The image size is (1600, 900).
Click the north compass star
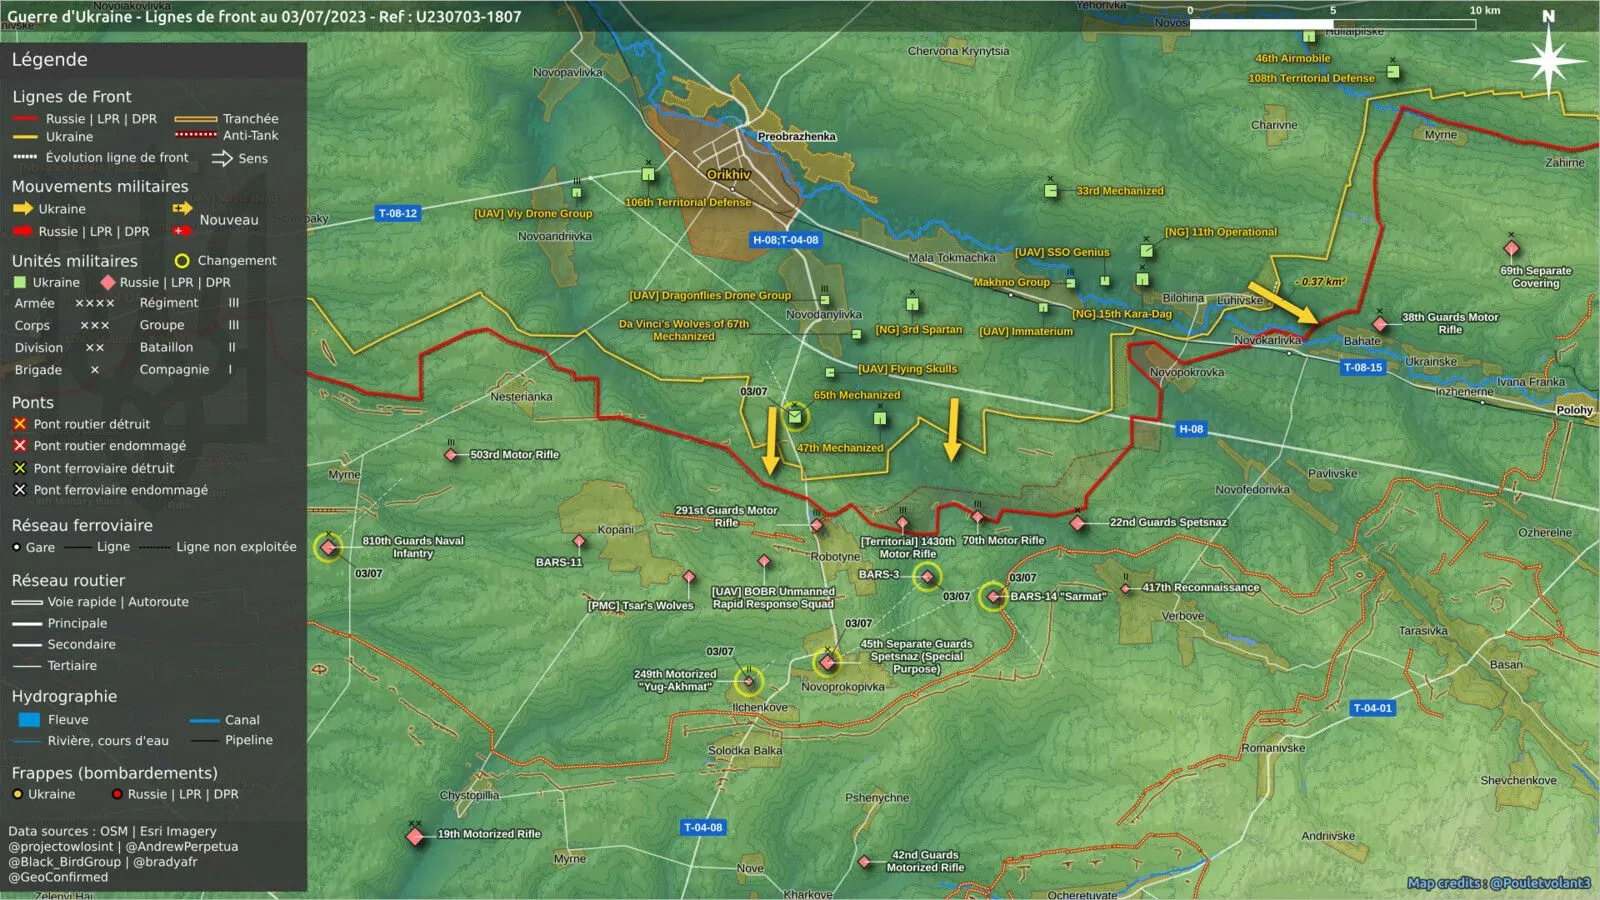pyautogui.click(x=1548, y=60)
